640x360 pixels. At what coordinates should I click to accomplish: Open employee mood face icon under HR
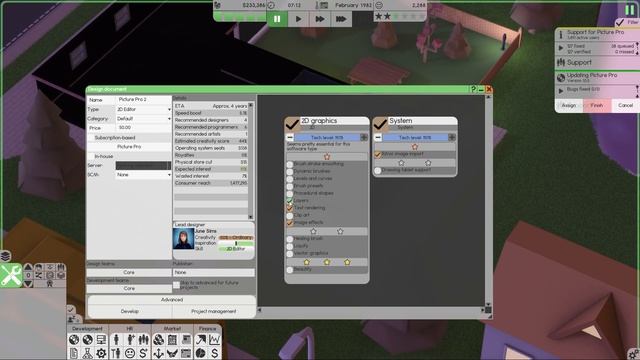click(130, 353)
